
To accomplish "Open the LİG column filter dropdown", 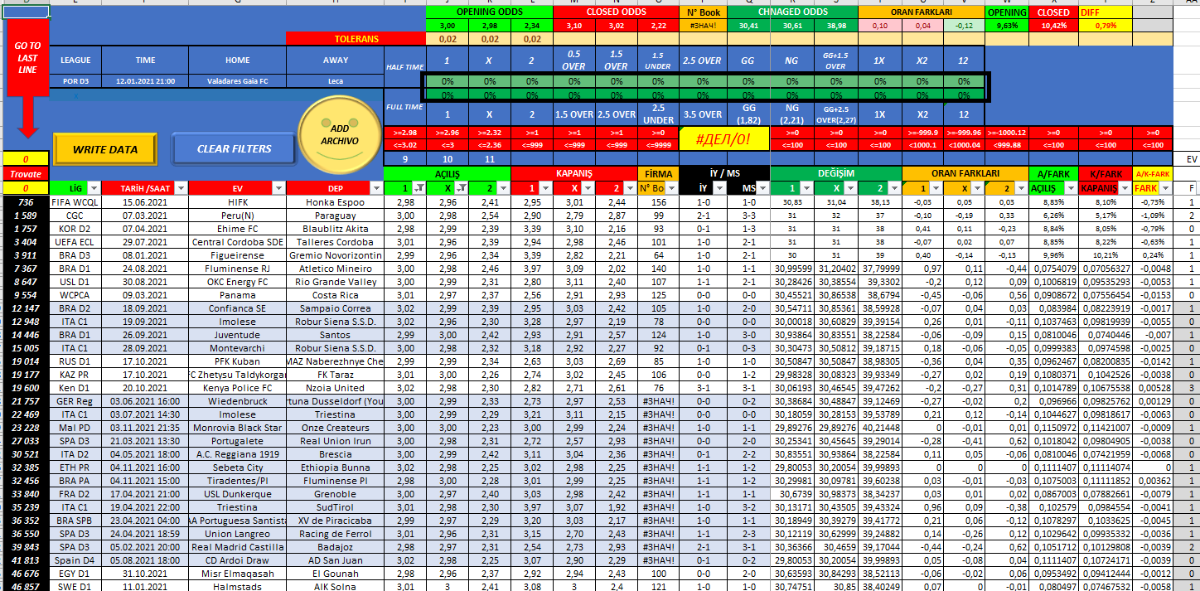I will [x=93, y=188].
